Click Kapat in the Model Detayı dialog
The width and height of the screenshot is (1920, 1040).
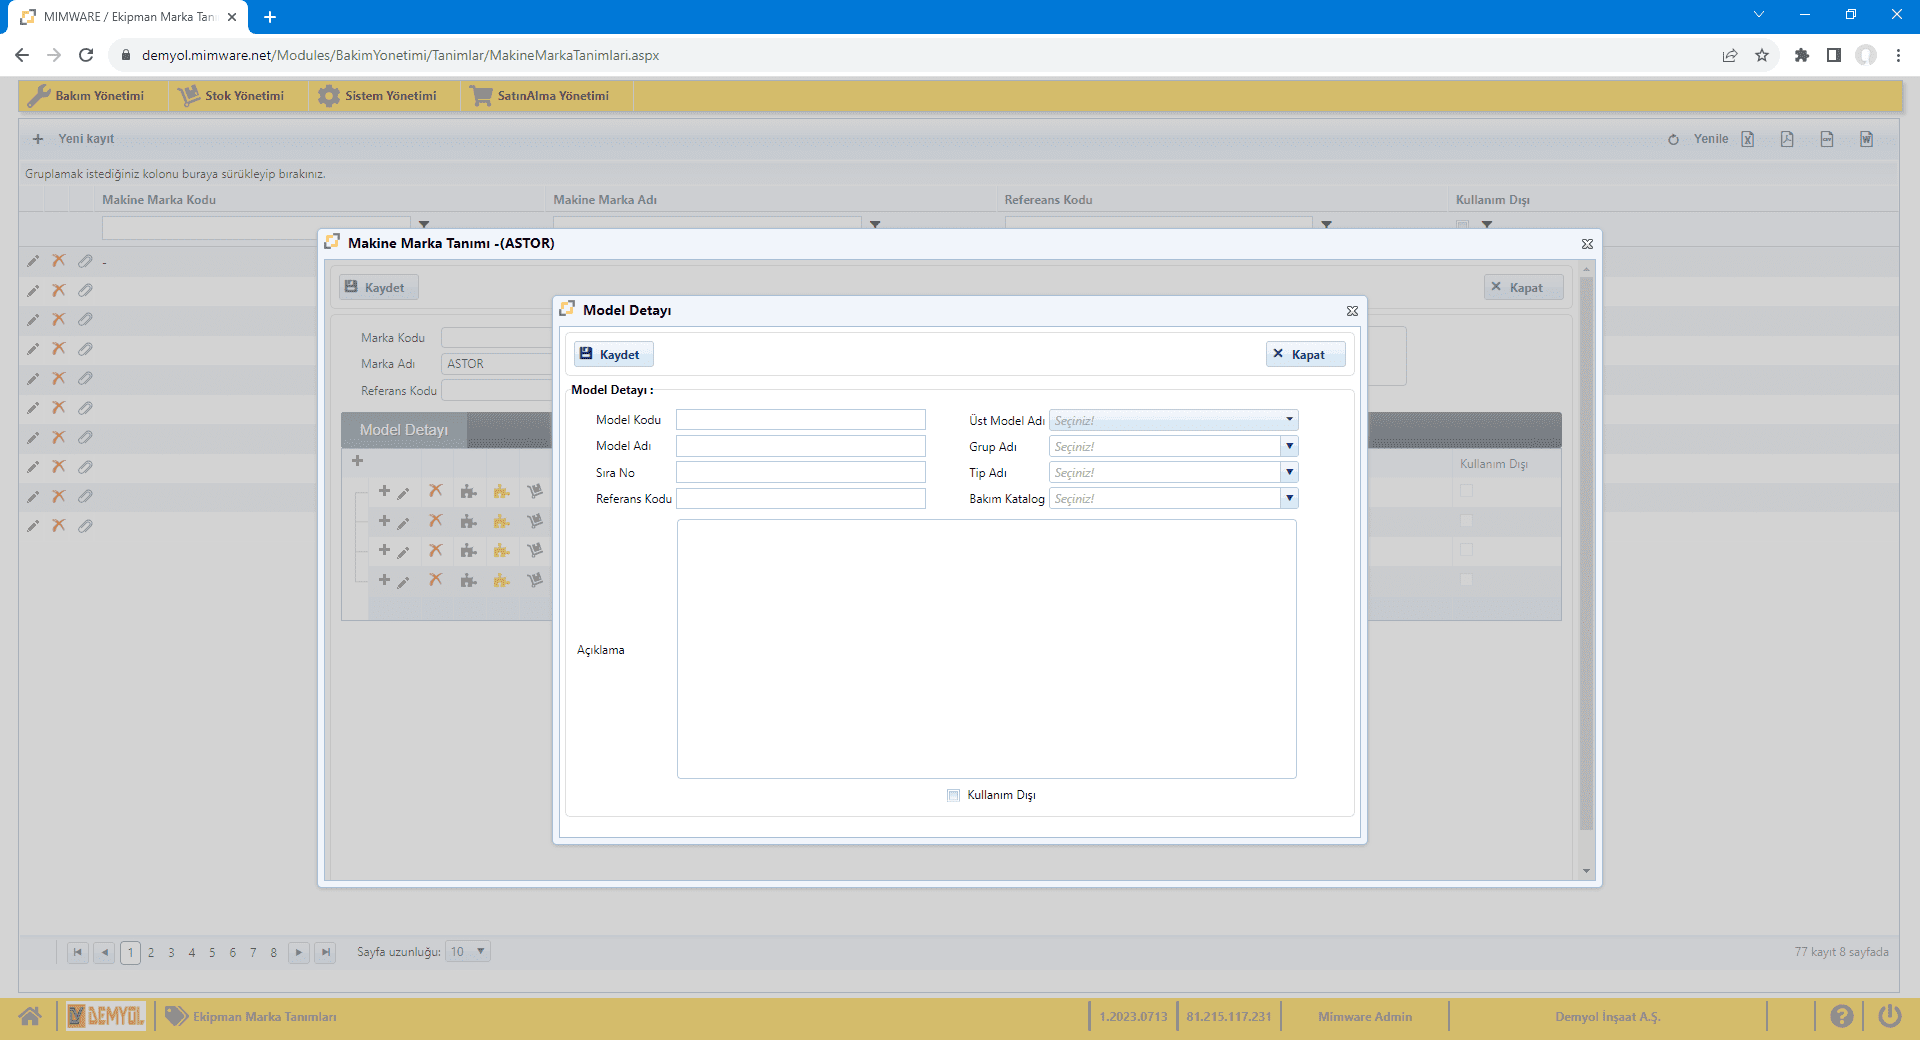tap(1305, 354)
